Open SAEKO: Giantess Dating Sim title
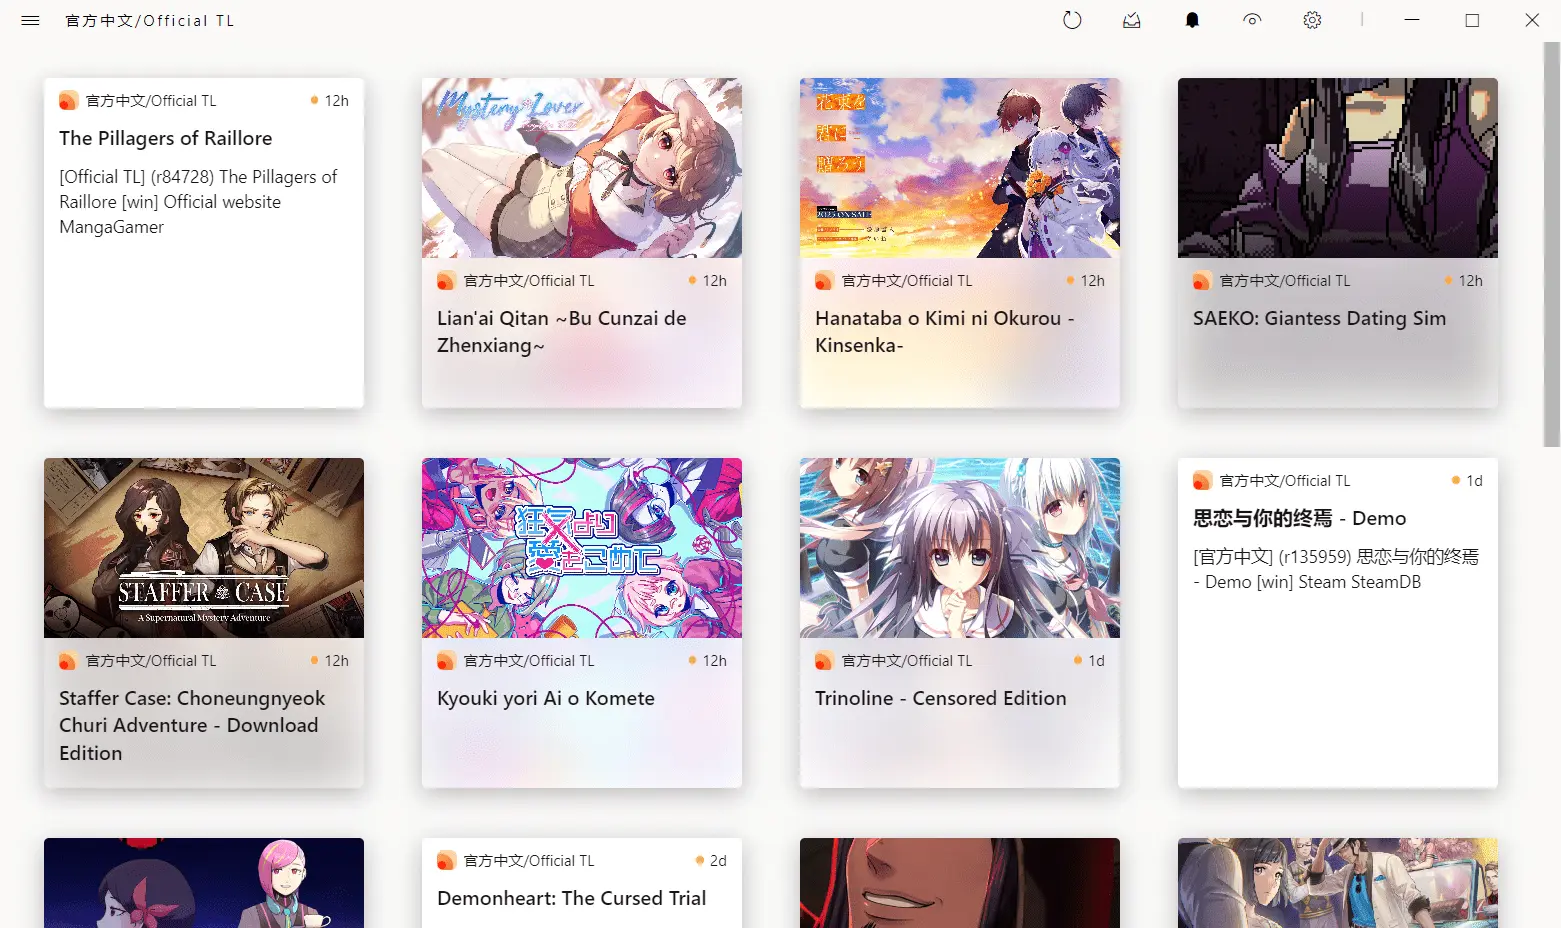The height and width of the screenshot is (928, 1561). click(x=1318, y=318)
